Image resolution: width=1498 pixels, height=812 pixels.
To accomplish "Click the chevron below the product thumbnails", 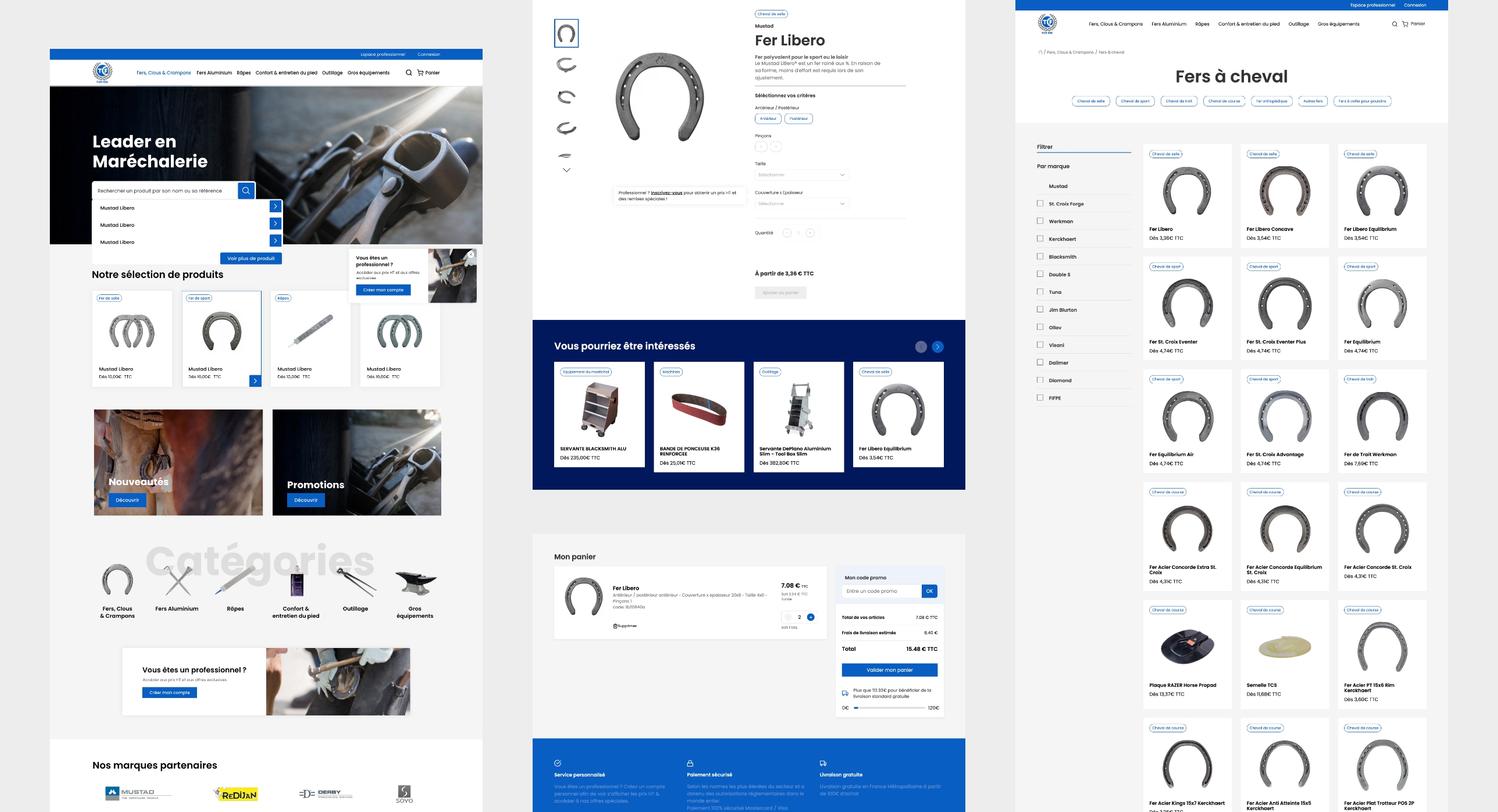I will click(x=566, y=170).
